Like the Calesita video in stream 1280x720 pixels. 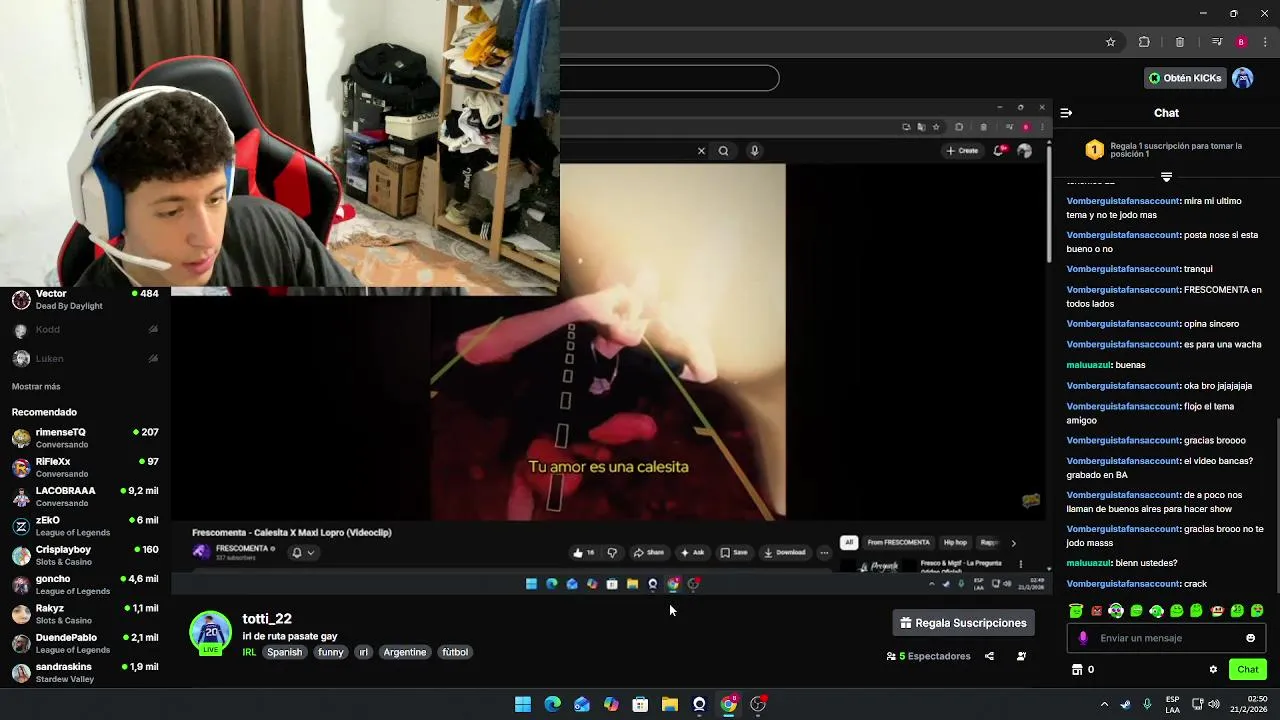click(584, 552)
